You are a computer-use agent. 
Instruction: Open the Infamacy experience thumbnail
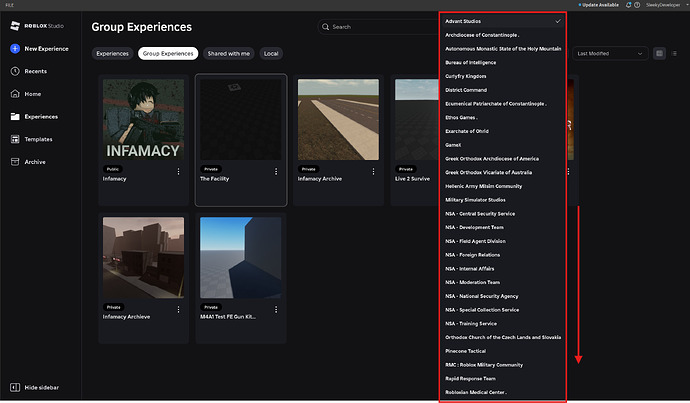pyautogui.click(x=143, y=119)
